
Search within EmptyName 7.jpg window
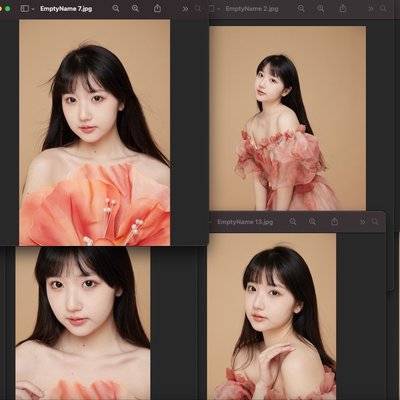click(x=198, y=9)
